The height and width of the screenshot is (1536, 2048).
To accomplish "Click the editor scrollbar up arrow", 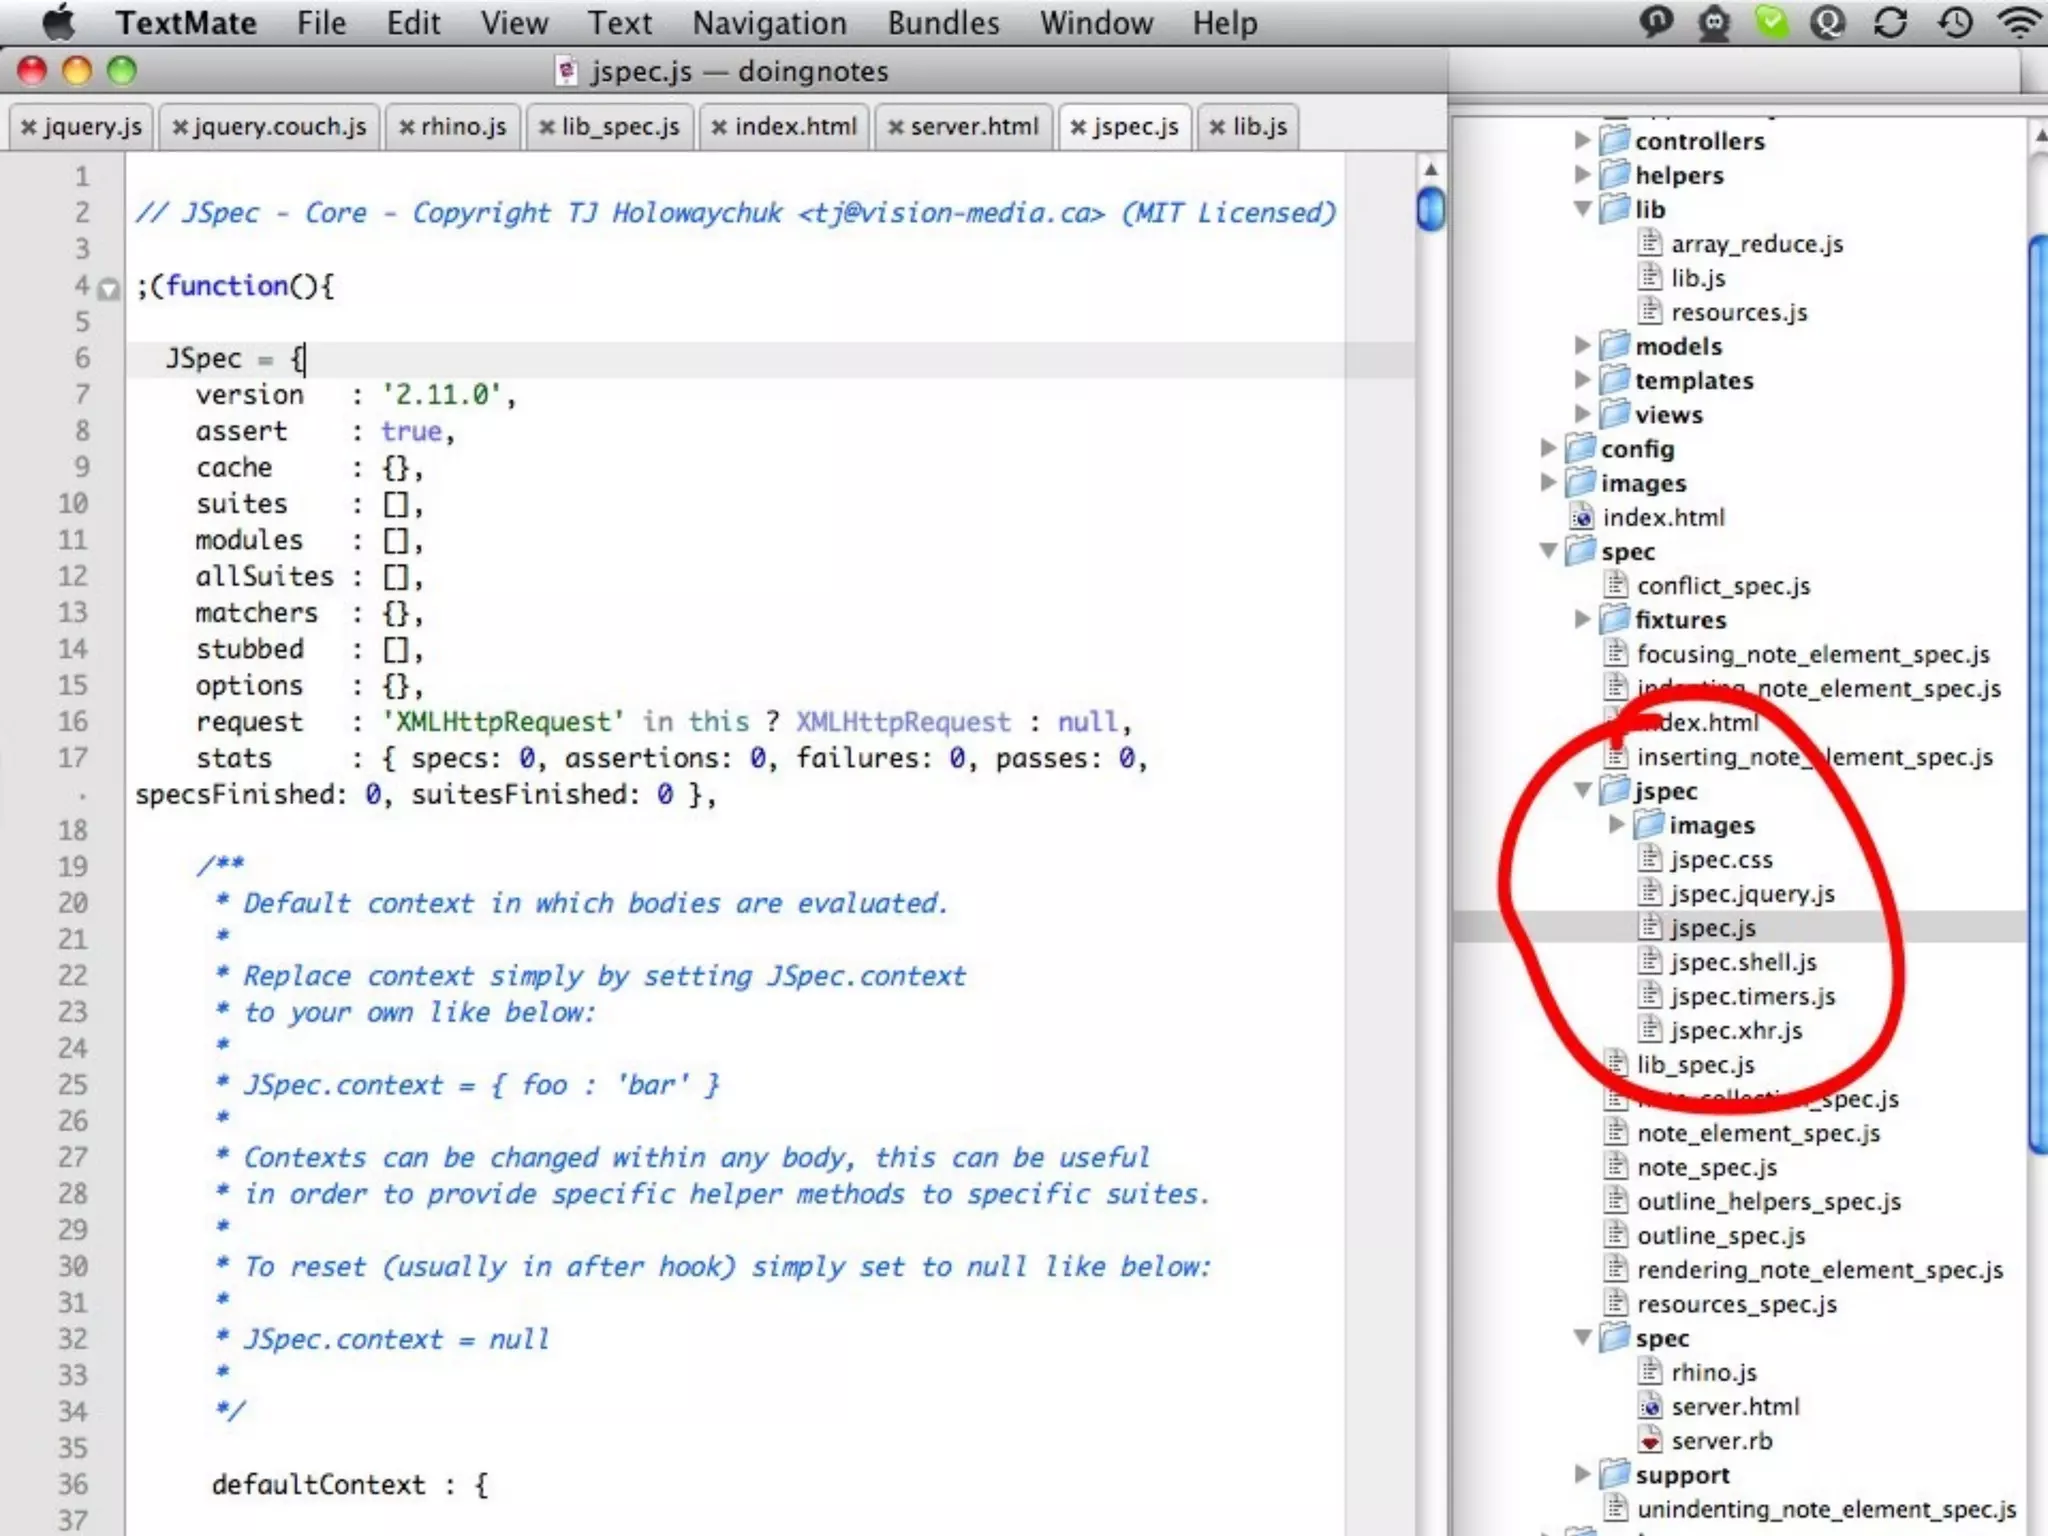I will tap(1431, 169).
